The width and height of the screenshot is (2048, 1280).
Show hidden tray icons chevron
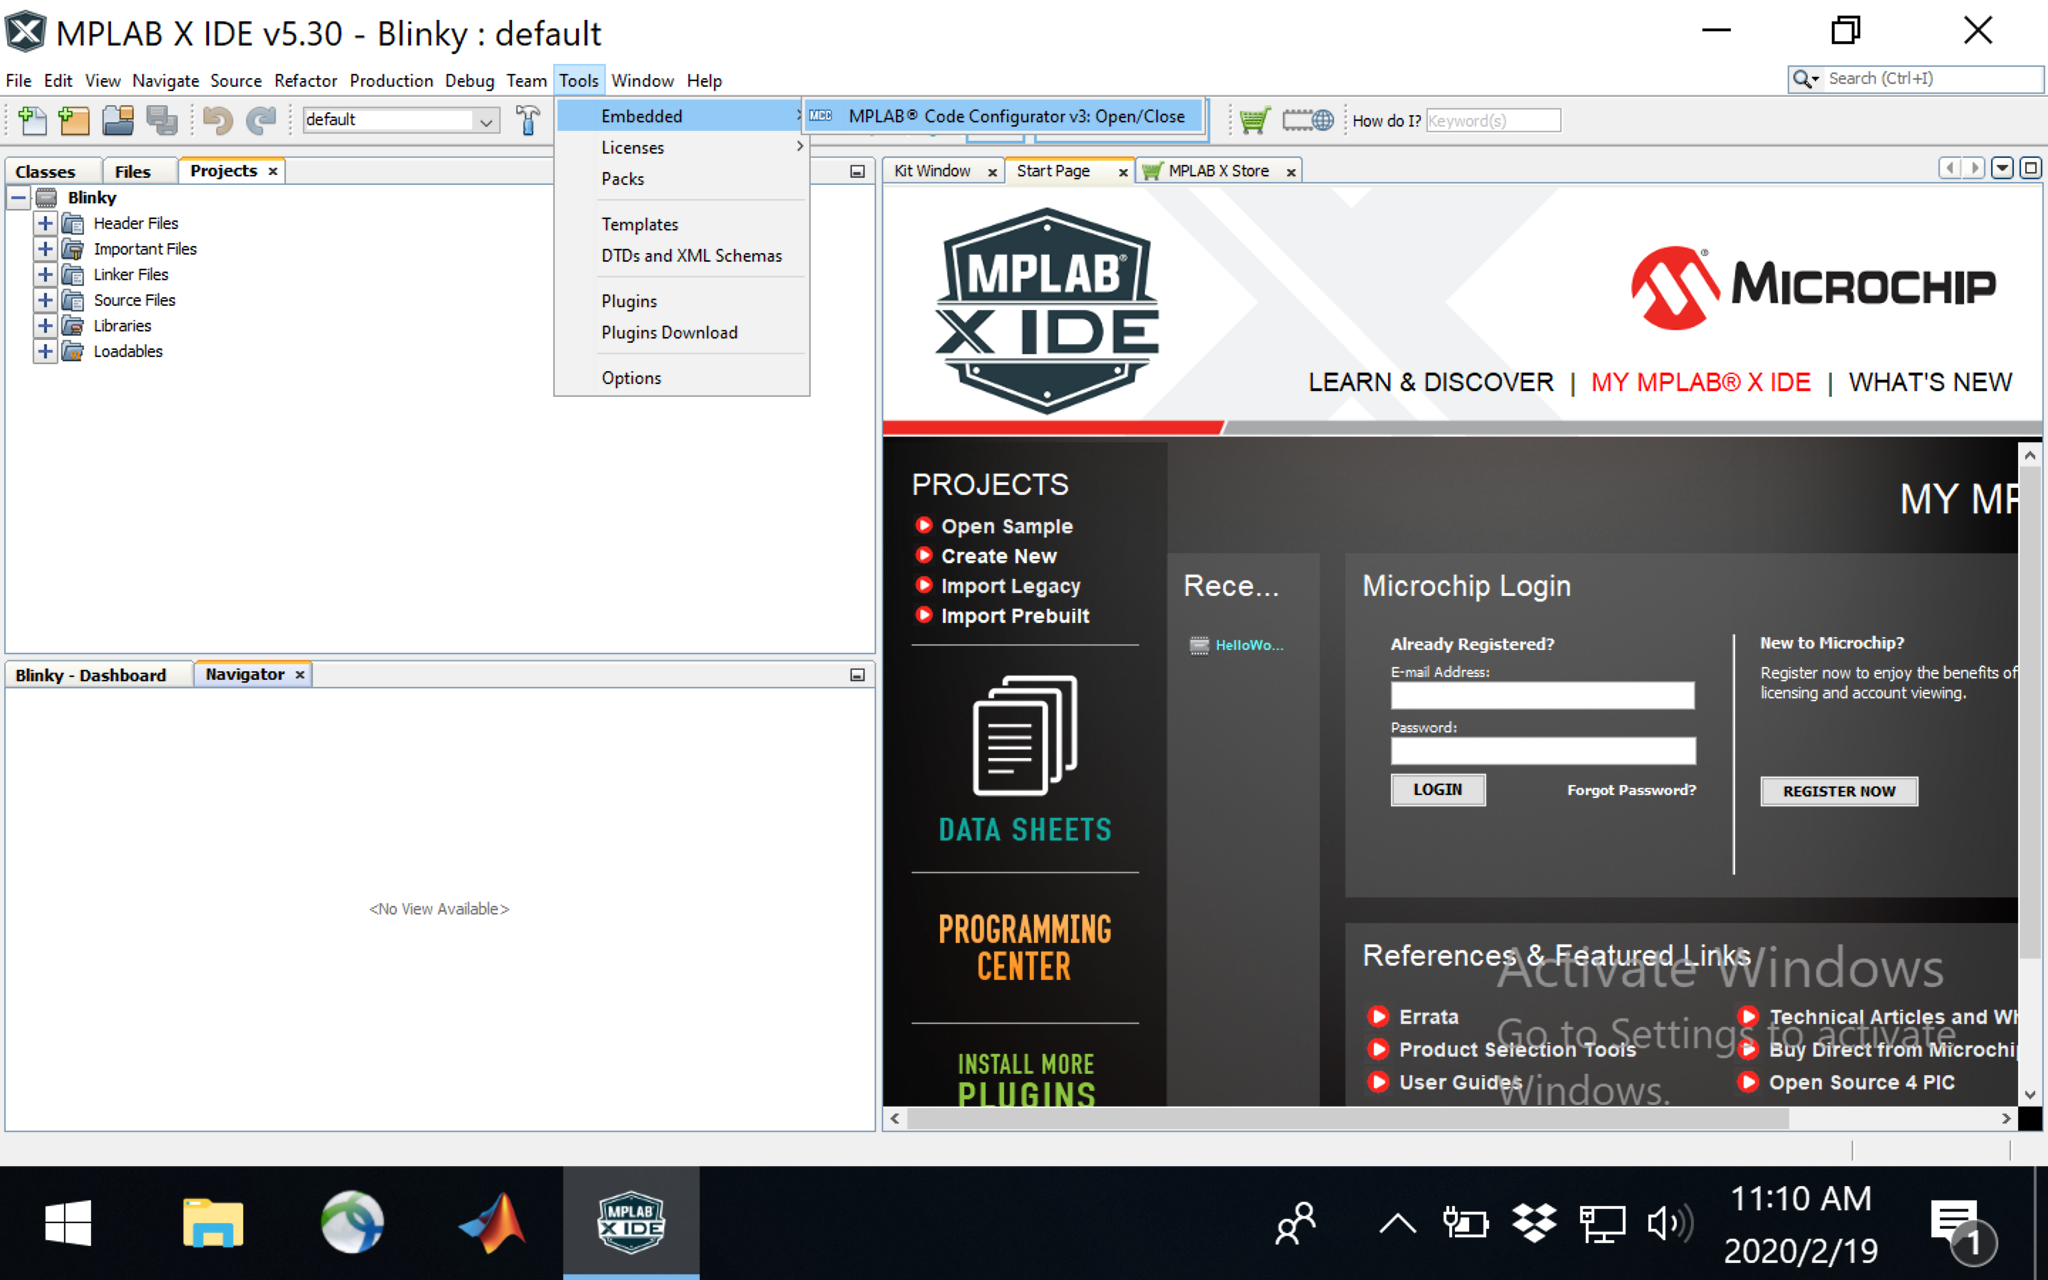point(1397,1222)
